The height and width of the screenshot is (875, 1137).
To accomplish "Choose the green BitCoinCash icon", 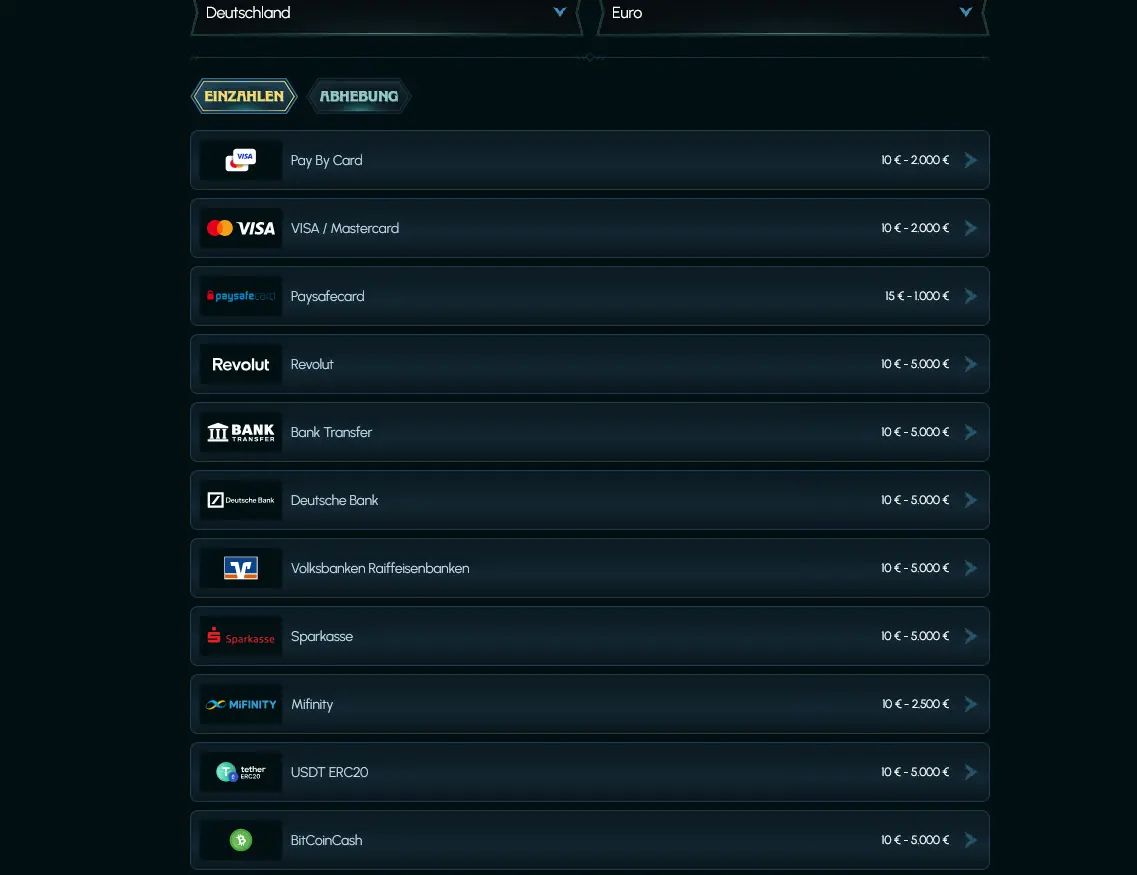I will point(241,840).
